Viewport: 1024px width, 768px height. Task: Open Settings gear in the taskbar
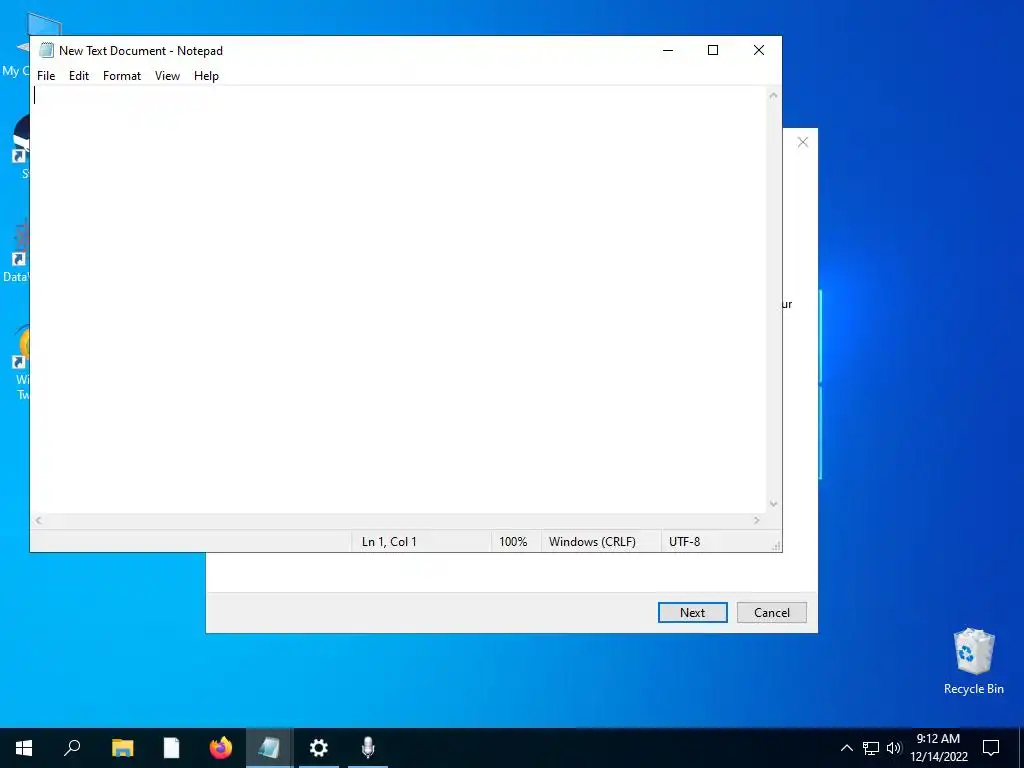pos(319,748)
